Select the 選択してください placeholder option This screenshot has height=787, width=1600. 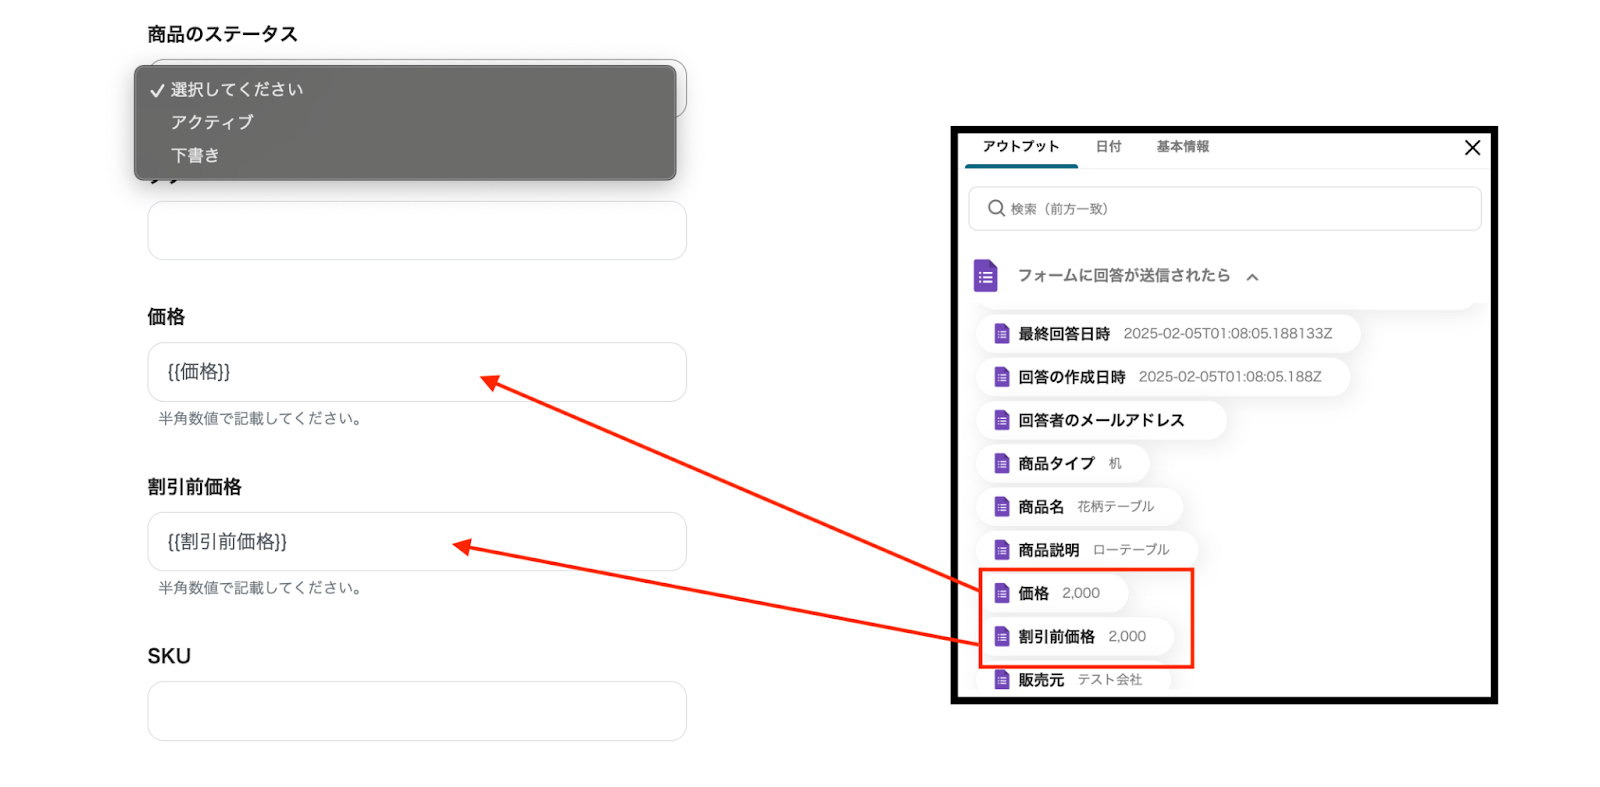pyautogui.click(x=405, y=89)
